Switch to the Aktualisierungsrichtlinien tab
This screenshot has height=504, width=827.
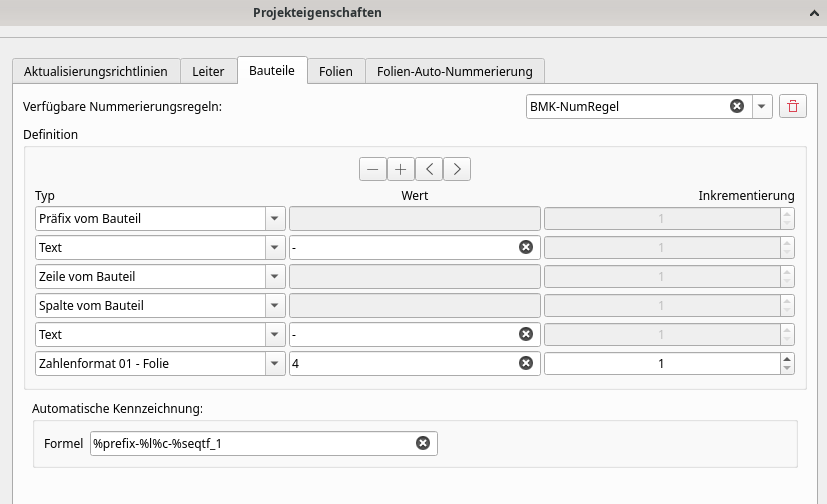[x=96, y=71]
